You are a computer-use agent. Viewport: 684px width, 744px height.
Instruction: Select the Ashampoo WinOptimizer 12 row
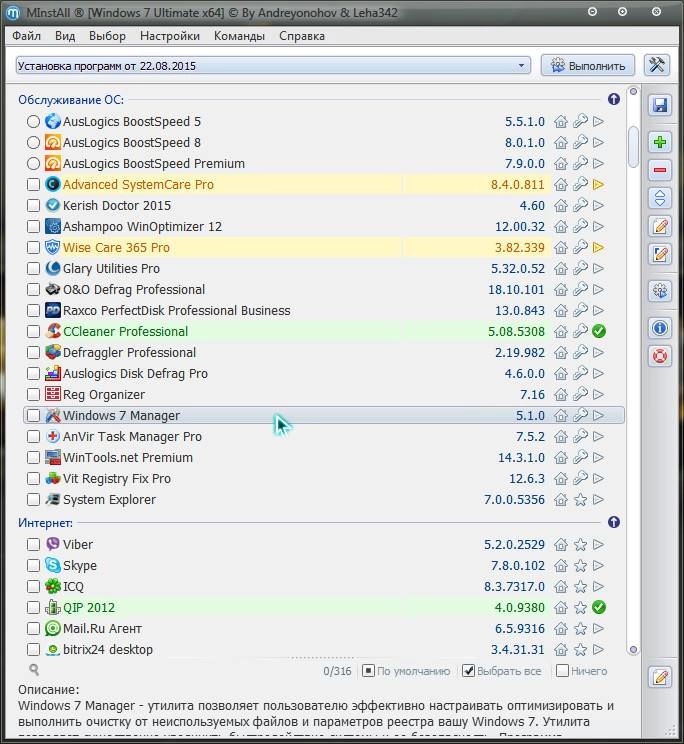324,226
